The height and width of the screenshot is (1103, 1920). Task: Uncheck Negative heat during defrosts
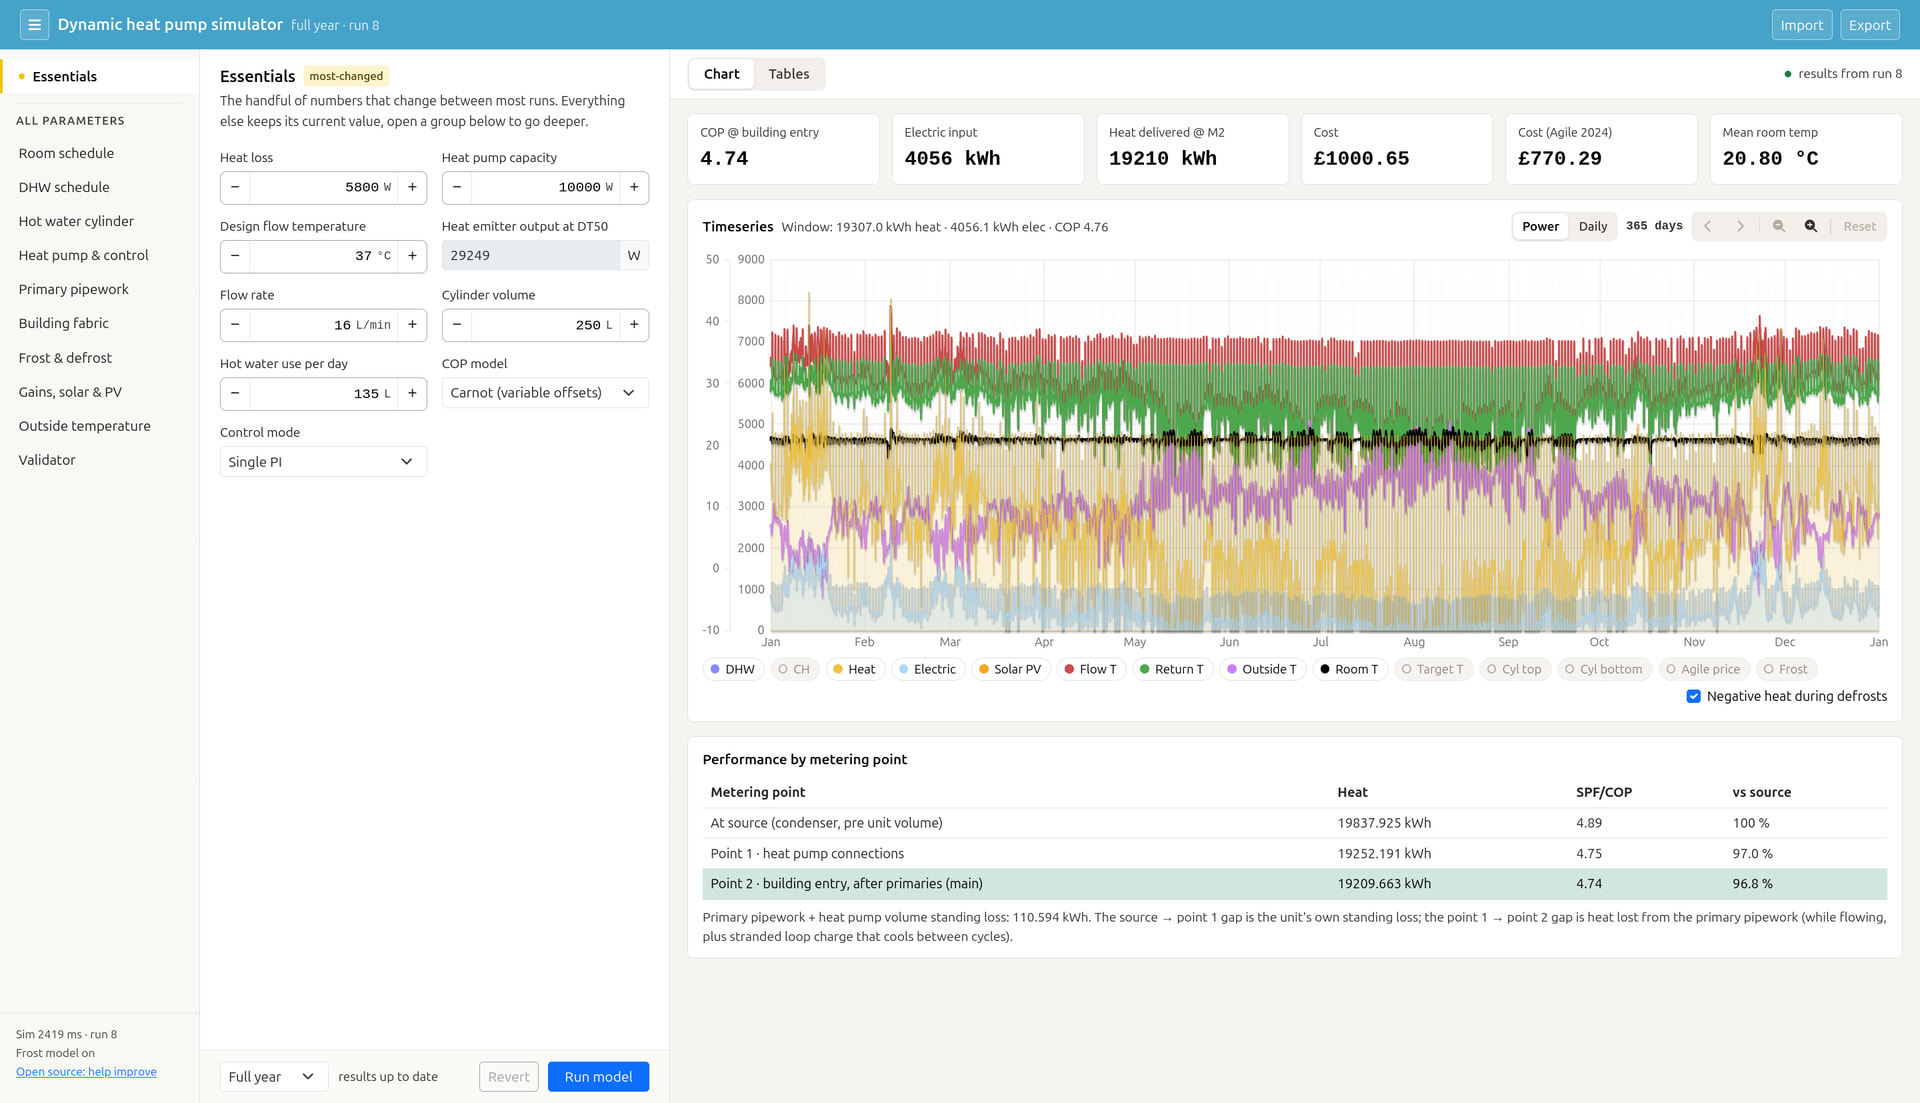1693,696
